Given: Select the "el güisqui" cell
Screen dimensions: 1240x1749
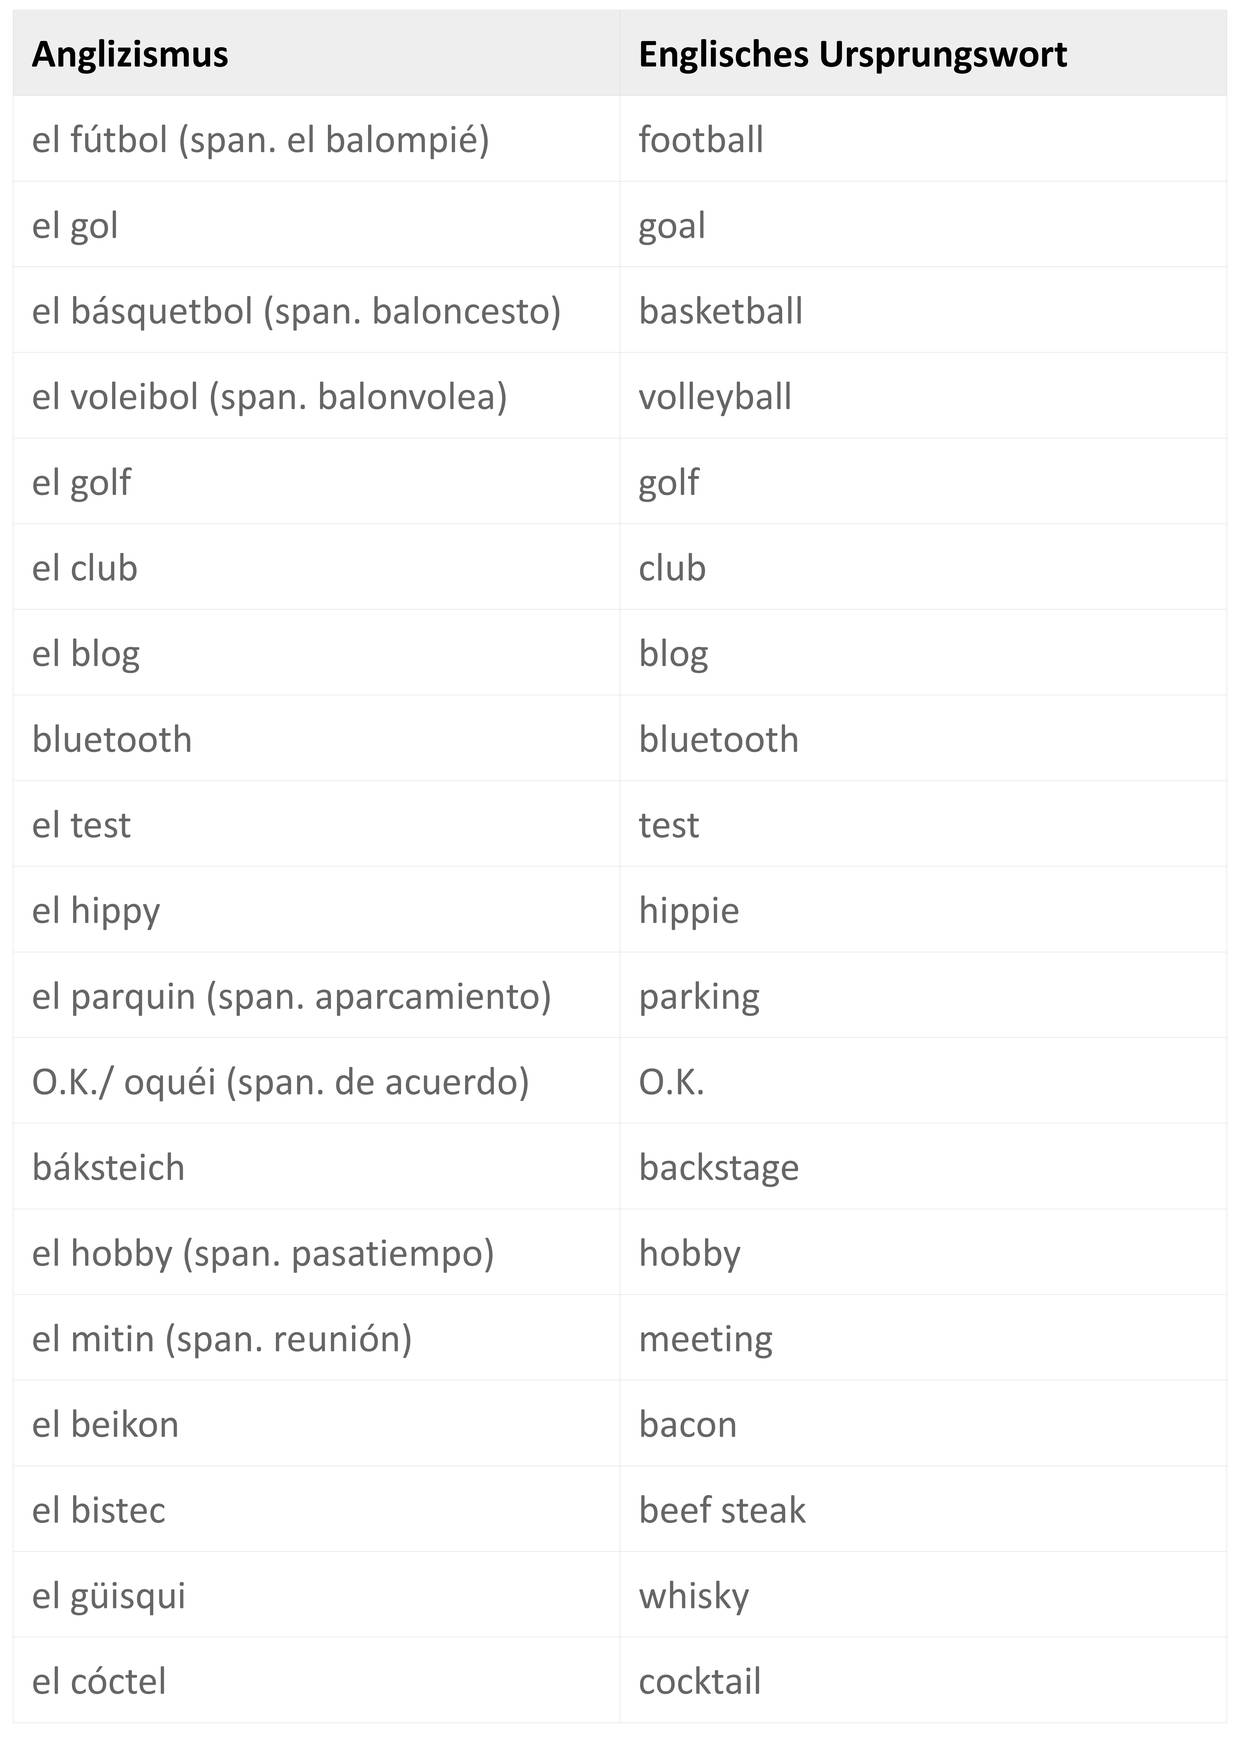Looking at the screenshot, I should [109, 1596].
